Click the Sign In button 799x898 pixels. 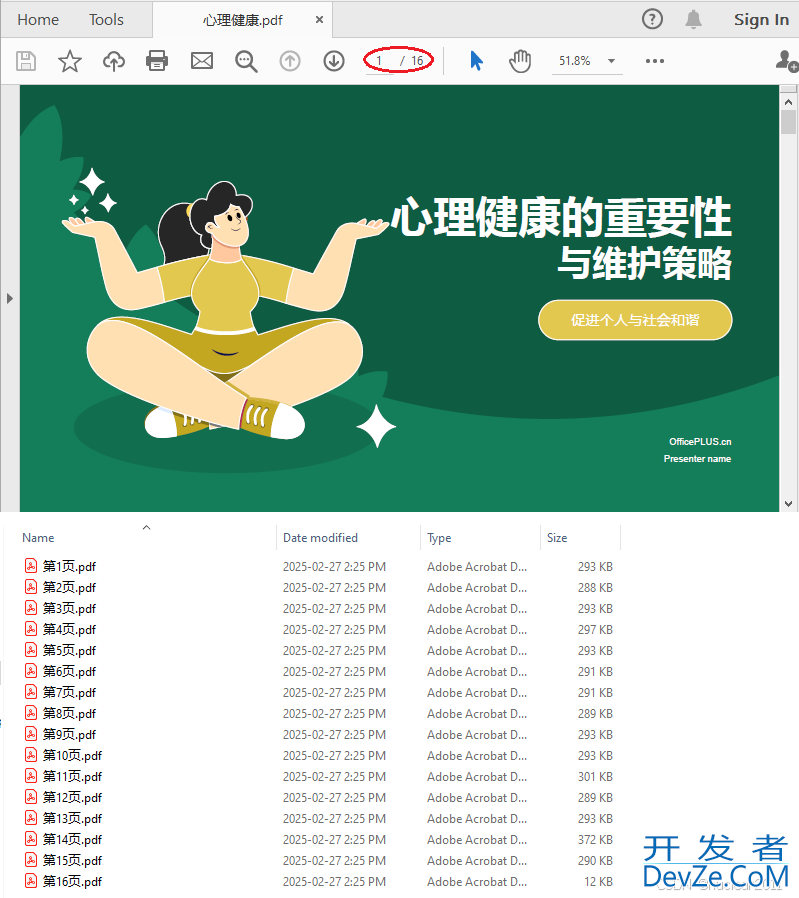[x=761, y=20]
